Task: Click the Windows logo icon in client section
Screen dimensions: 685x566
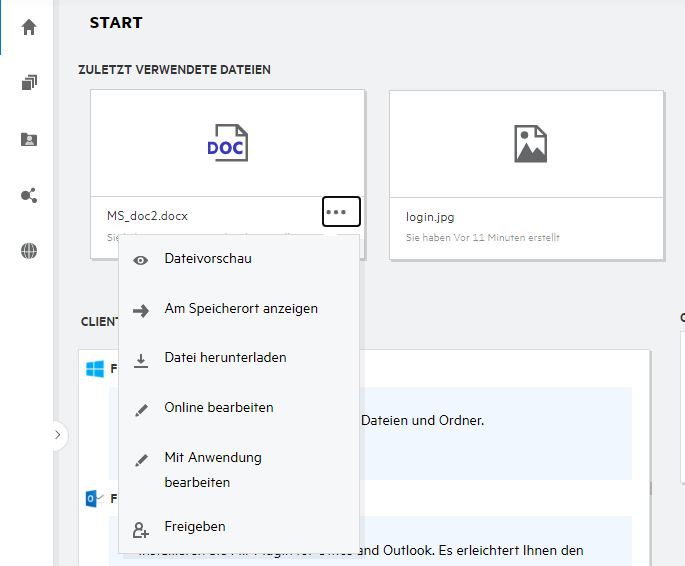Action: coord(95,370)
